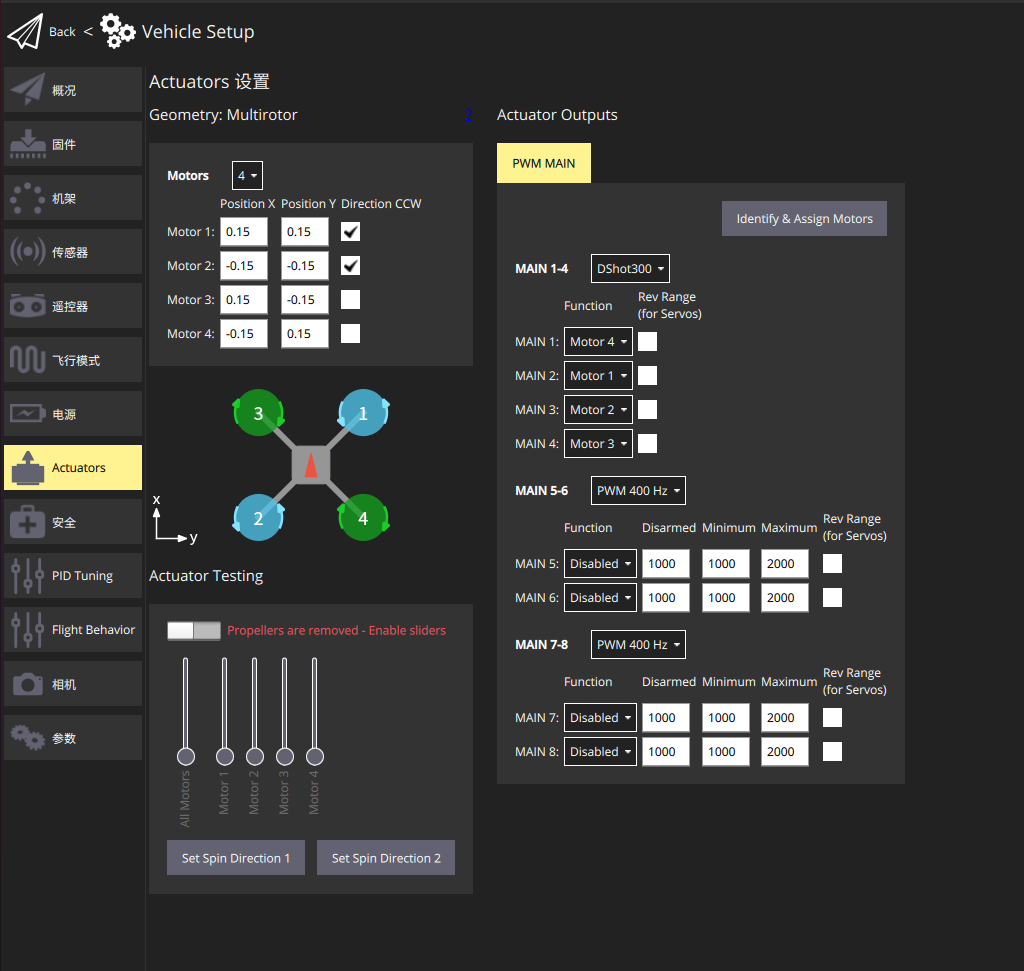Open the Motors count dropdown
This screenshot has width=1024, height=971.
[248, 176]
